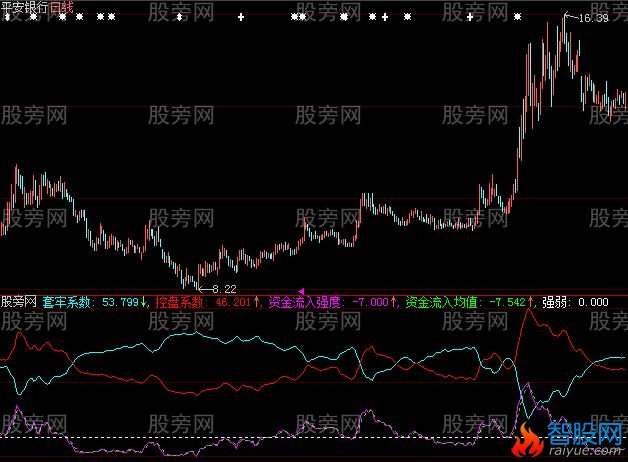Click the 53.799 trapped coefficient value

pos(120,302)
